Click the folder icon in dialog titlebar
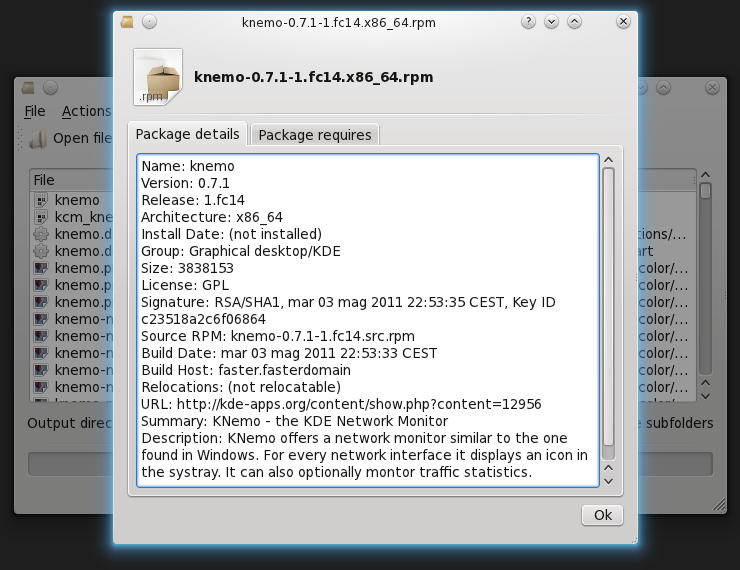This screenshot has height=570, width=740. click(x=127, y=22)
